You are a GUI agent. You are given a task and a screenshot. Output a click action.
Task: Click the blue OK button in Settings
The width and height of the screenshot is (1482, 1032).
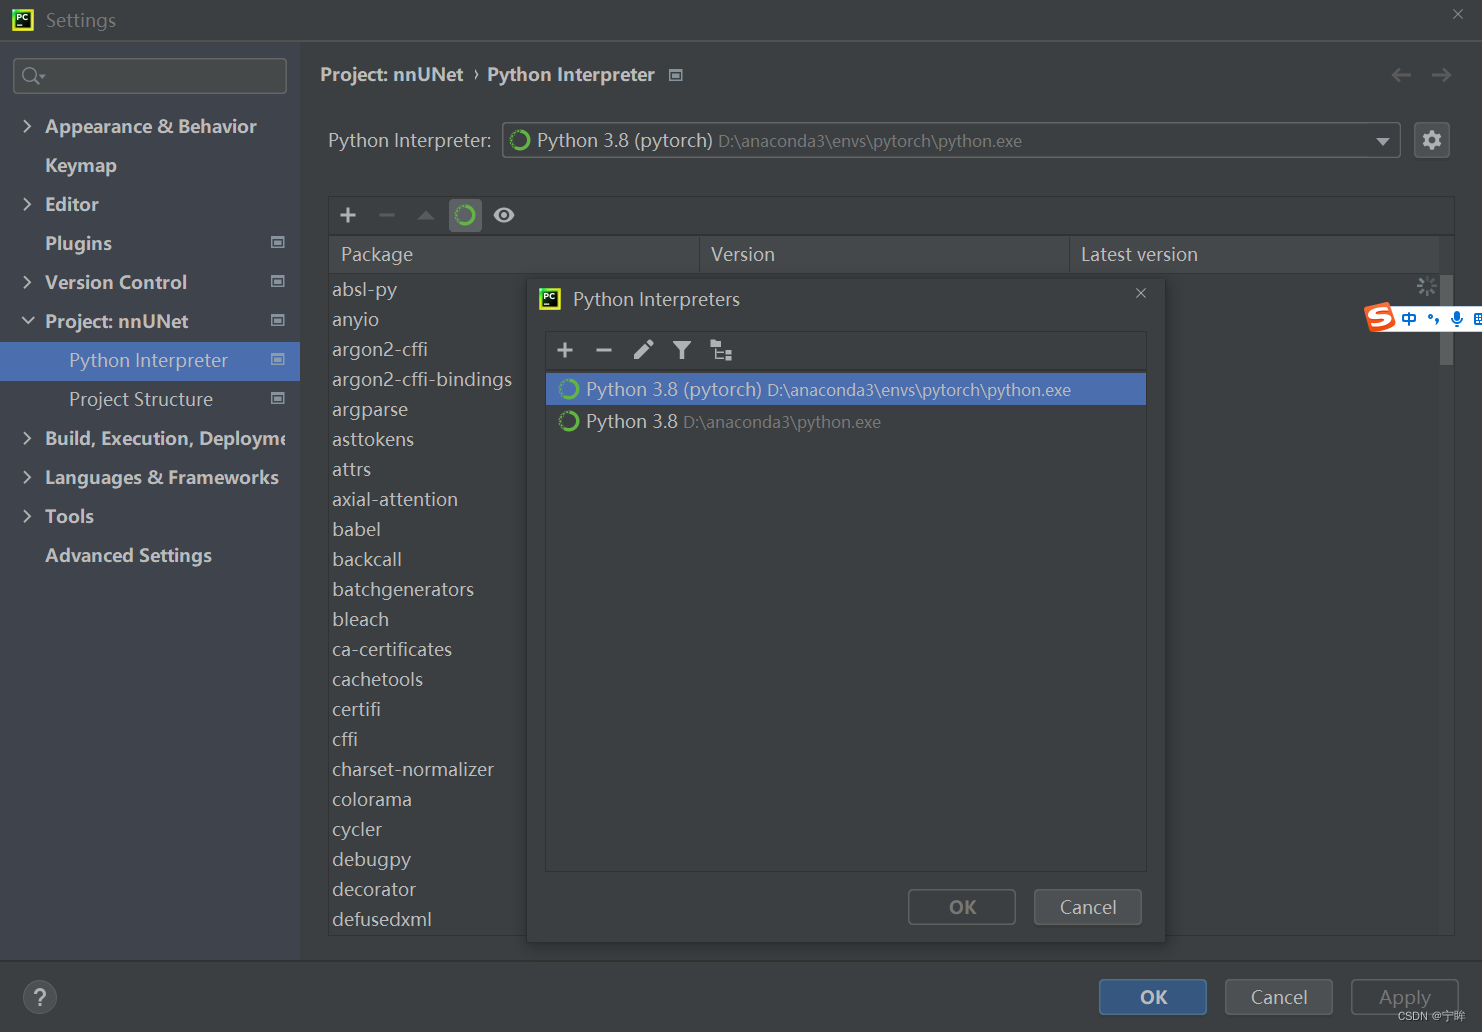(1153, 997)
